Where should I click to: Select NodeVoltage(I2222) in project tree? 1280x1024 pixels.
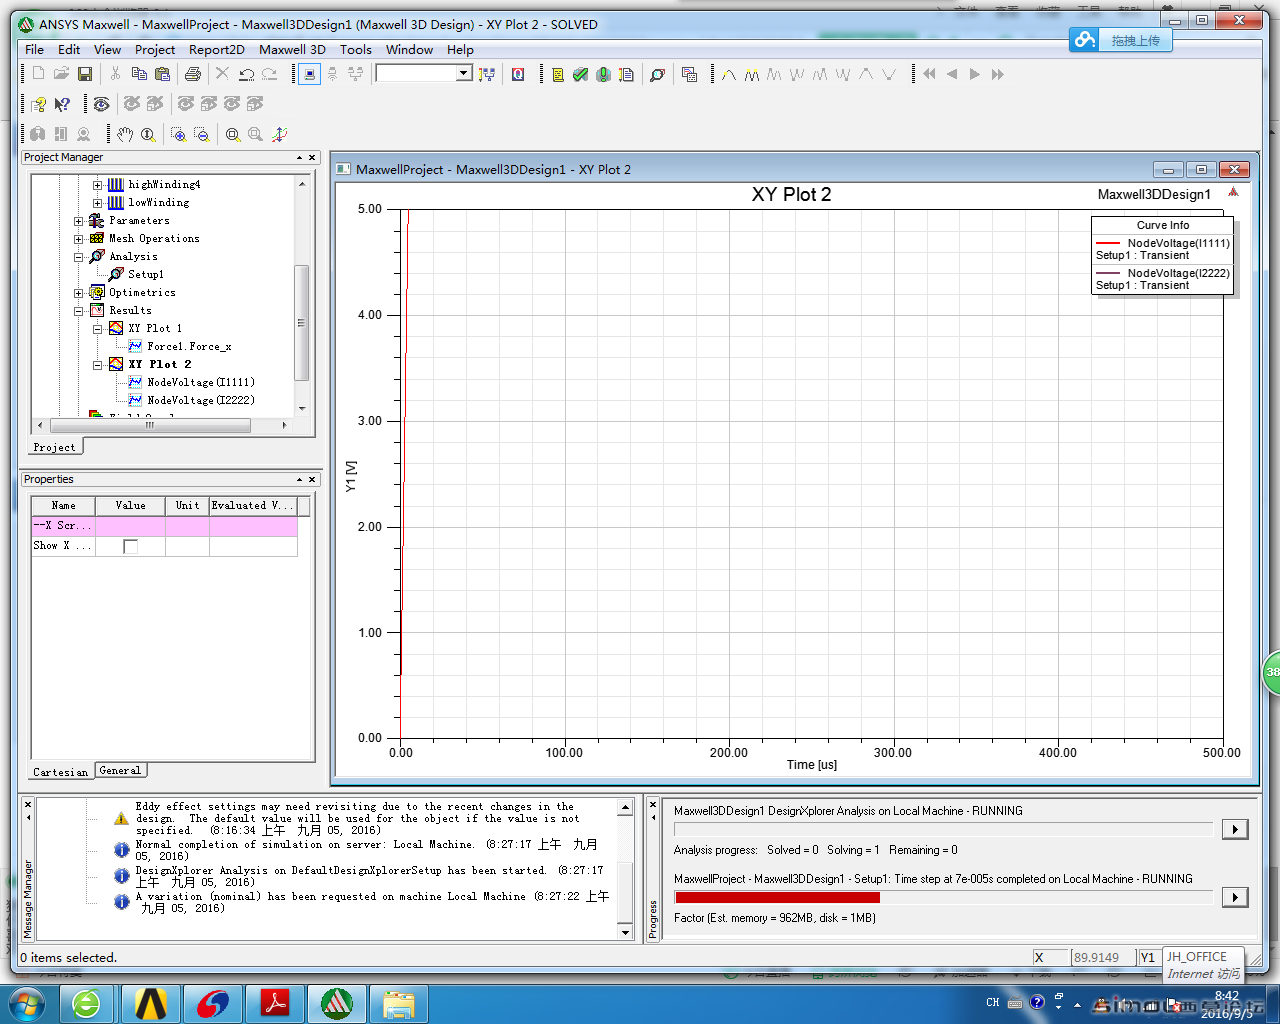coord(201,400)
